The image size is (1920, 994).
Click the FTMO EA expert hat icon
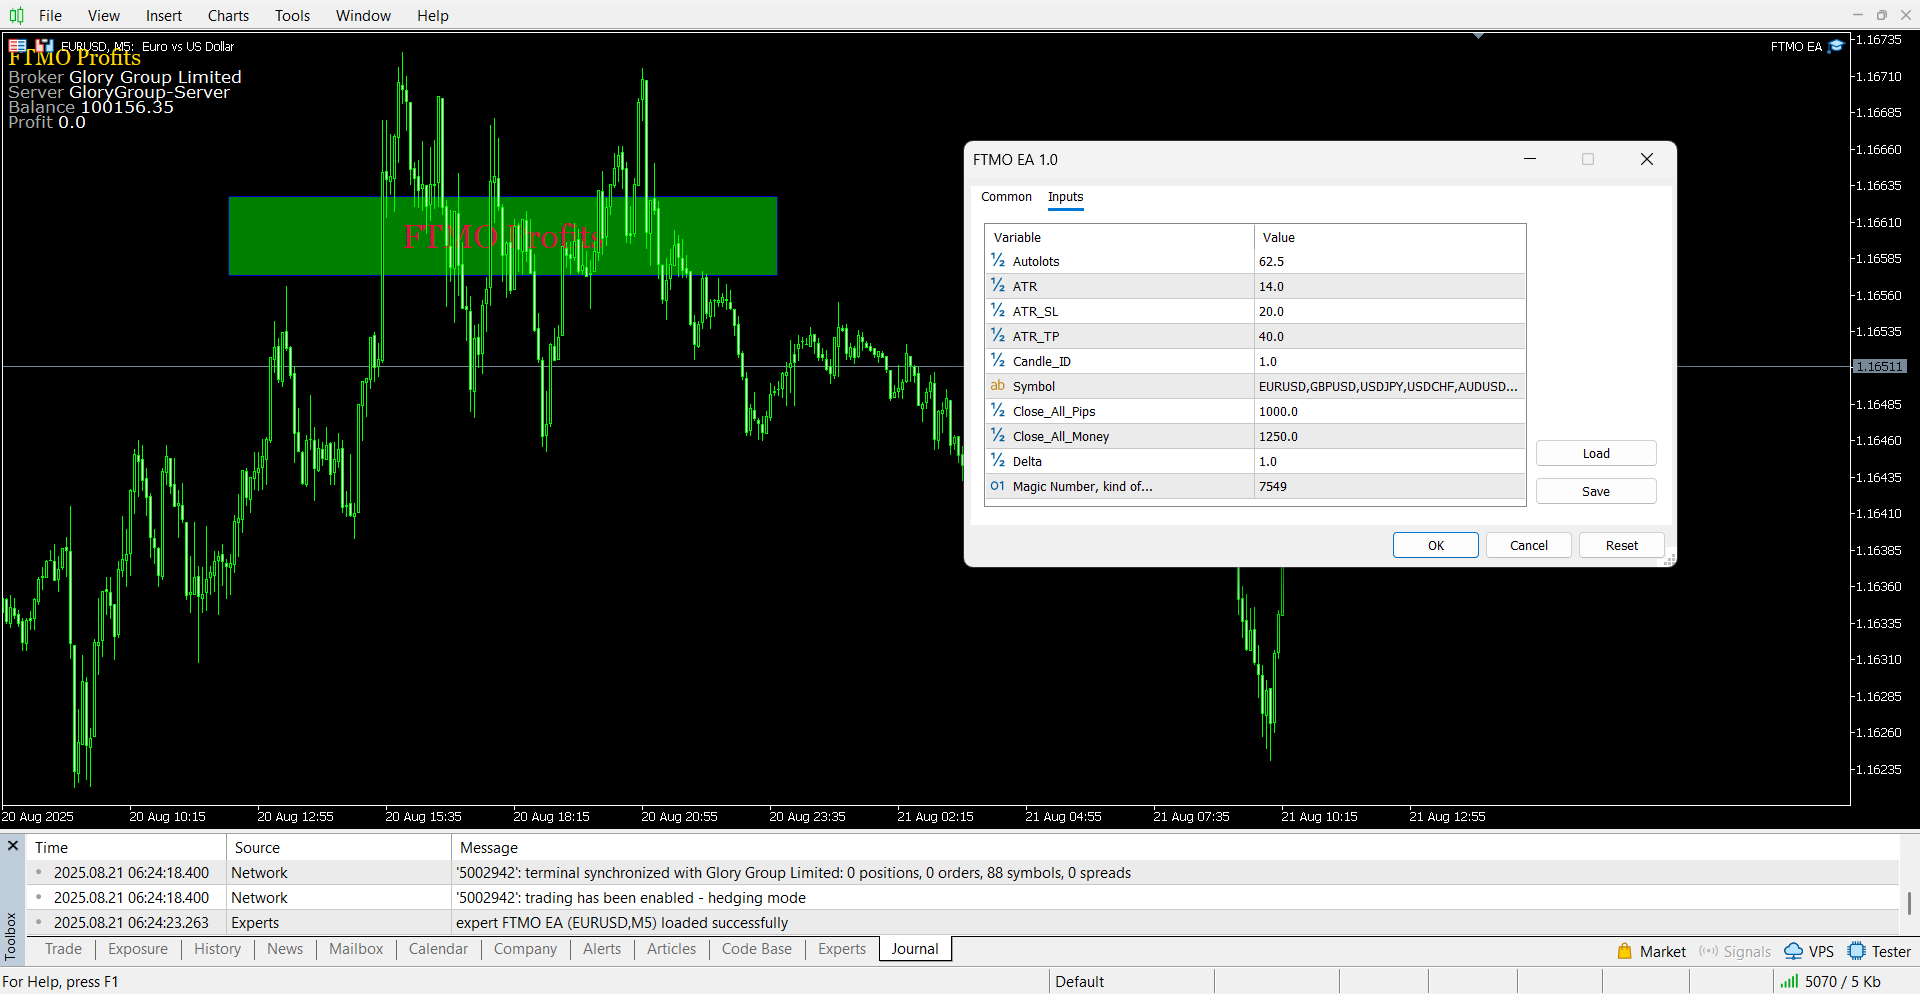pyautogui.click(x=1836, y=46)
